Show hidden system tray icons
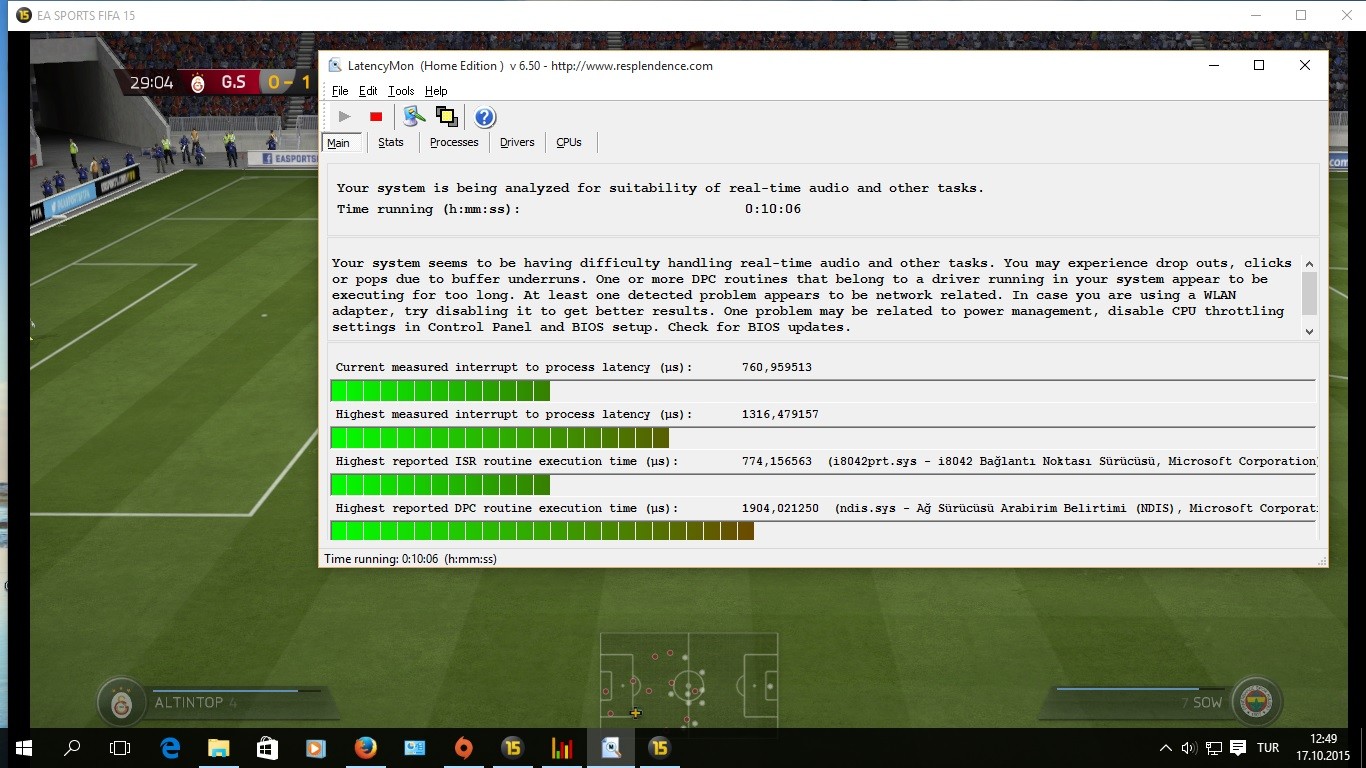Viewport: 1366px width, 768px height. tap(1166, 748)
